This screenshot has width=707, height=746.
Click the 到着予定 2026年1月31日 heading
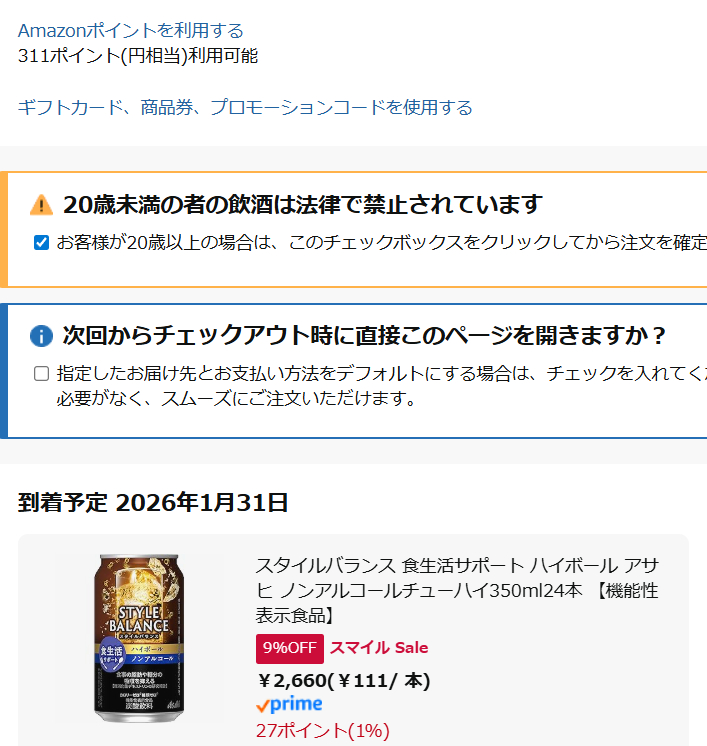(153, 502)
